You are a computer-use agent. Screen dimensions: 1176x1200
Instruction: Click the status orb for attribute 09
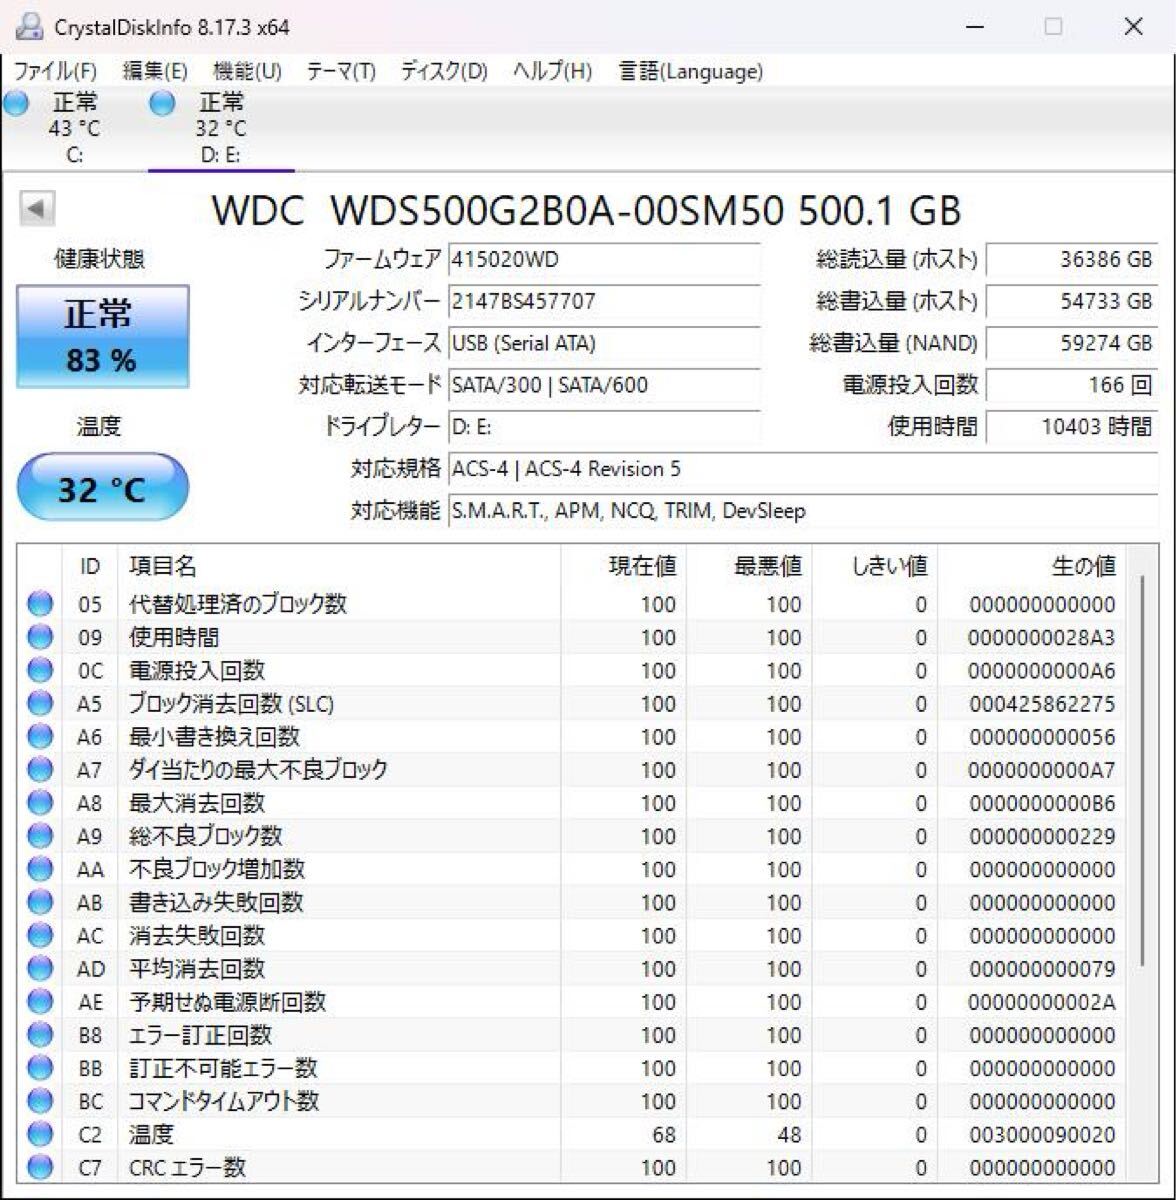40,637
